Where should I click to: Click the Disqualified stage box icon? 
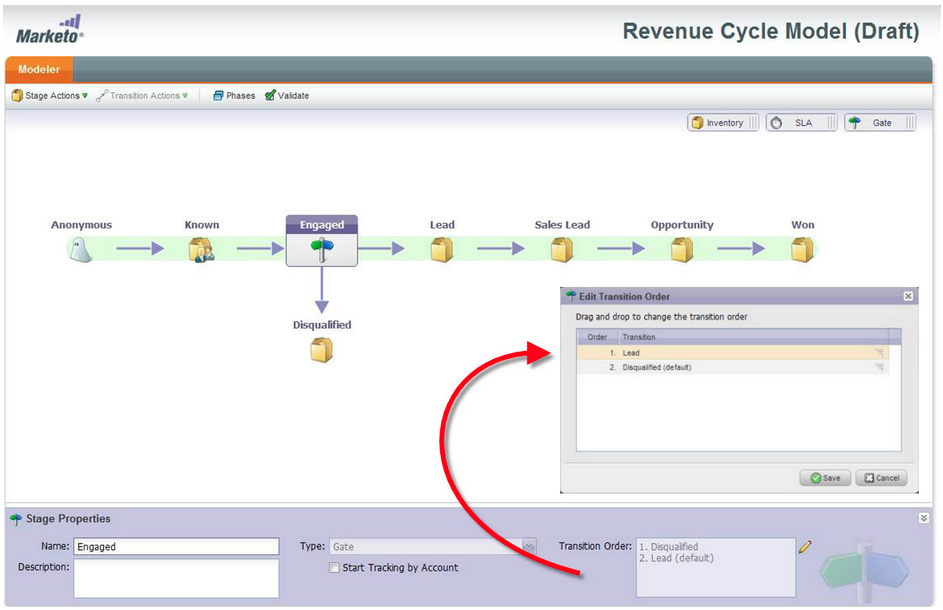coord(322,350)
